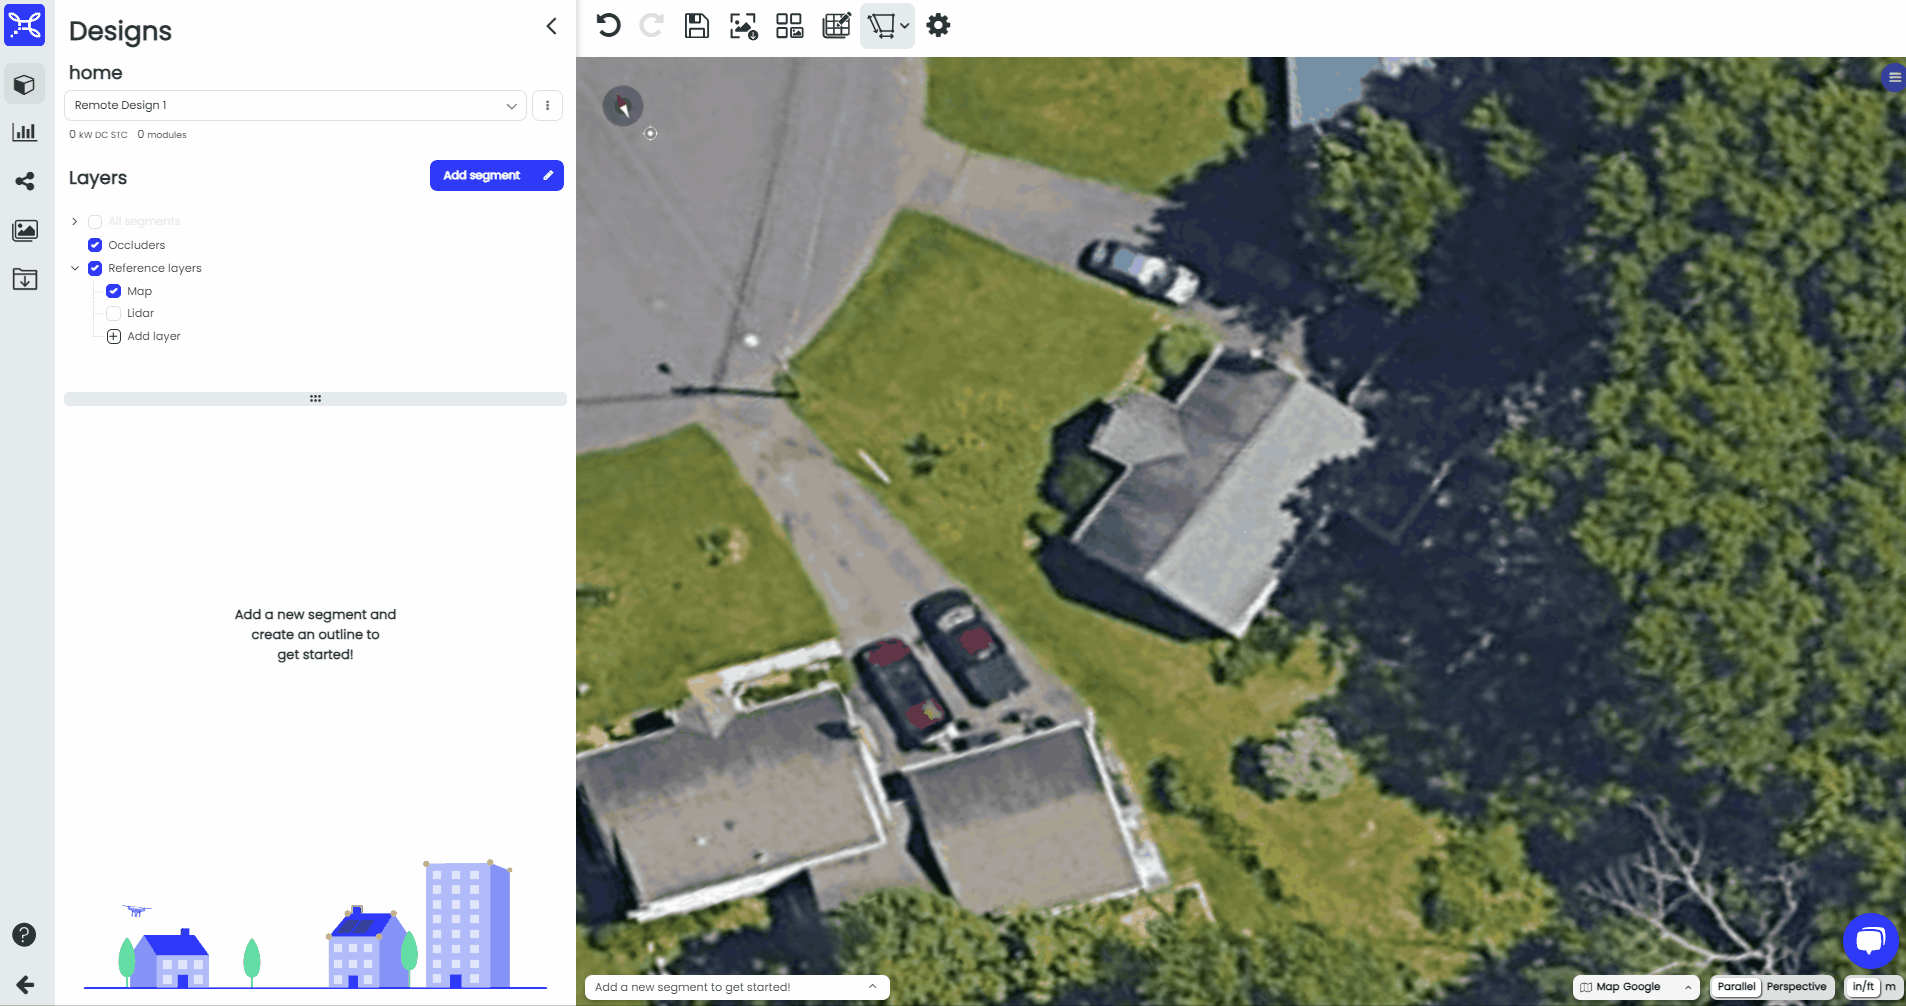Open the Remote Design 1 dropdown

295,106
